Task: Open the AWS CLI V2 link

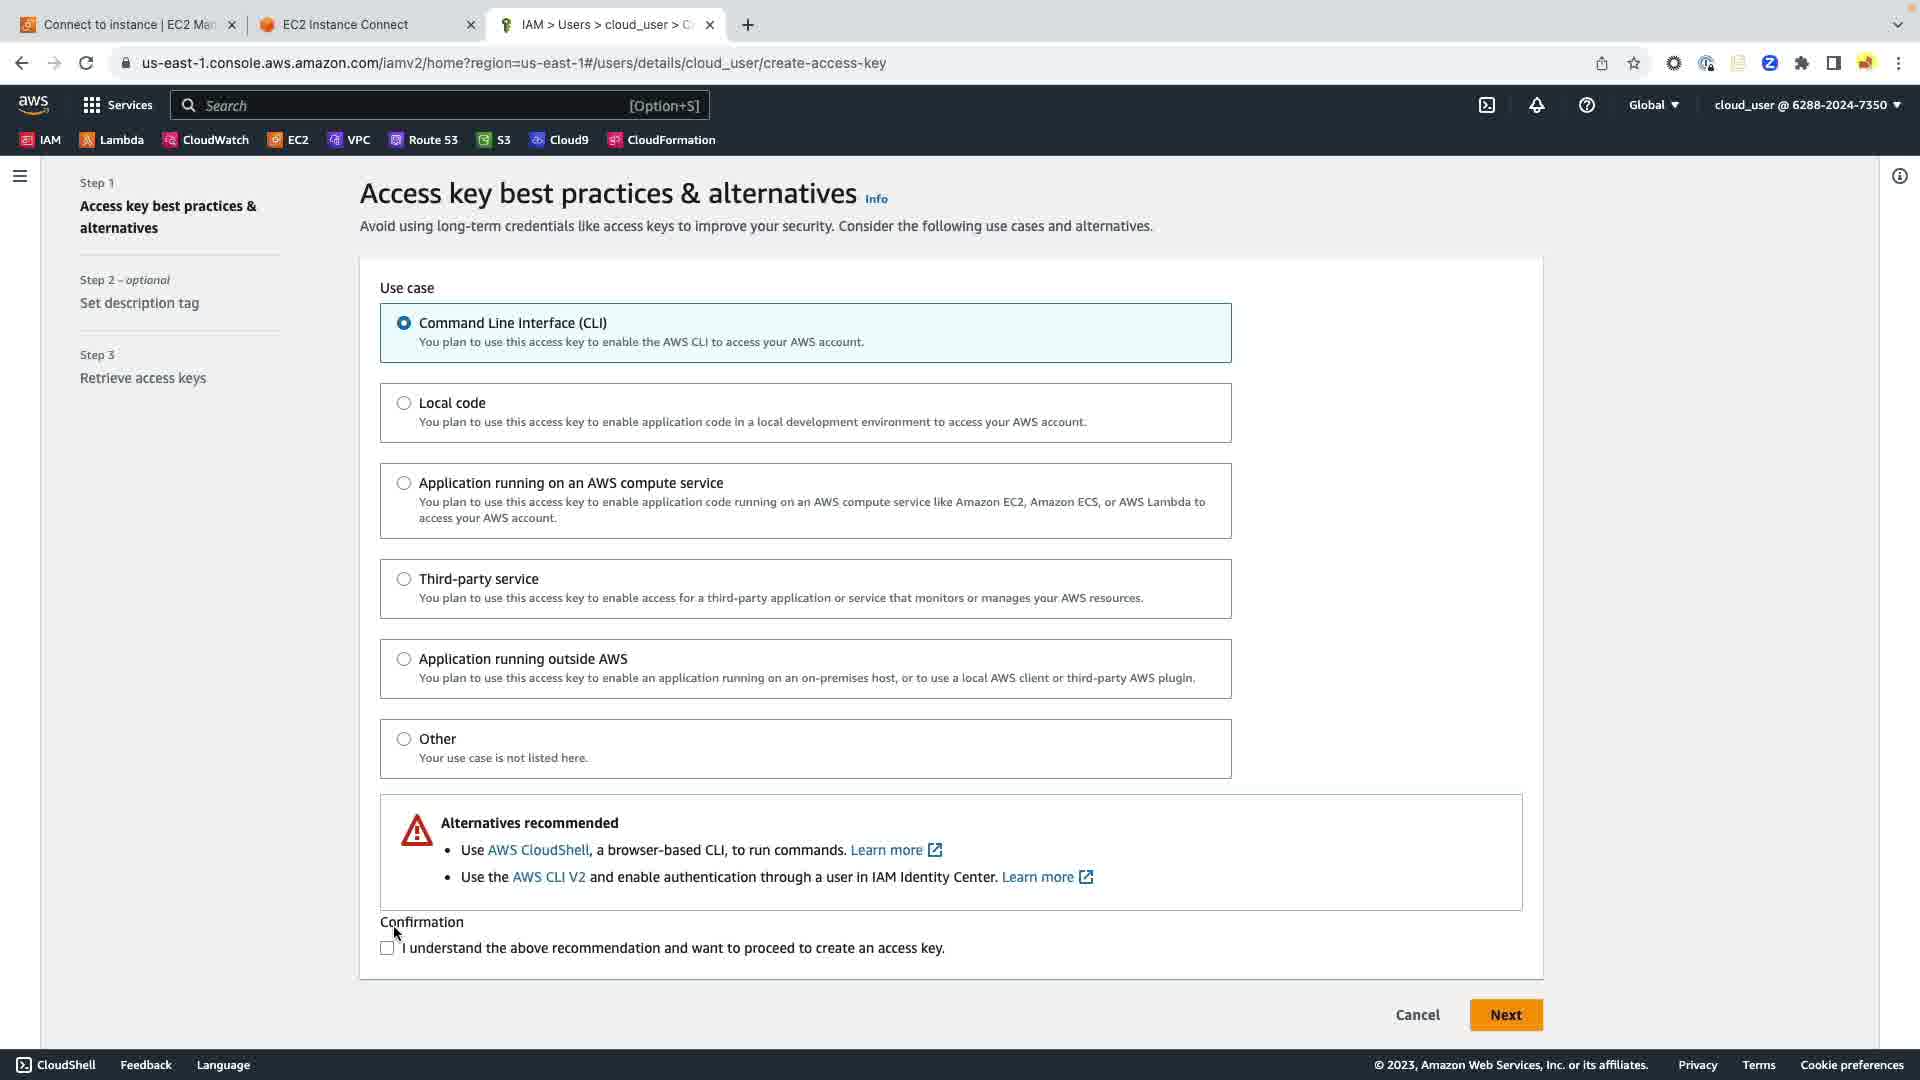Action: tap(548, 877)
